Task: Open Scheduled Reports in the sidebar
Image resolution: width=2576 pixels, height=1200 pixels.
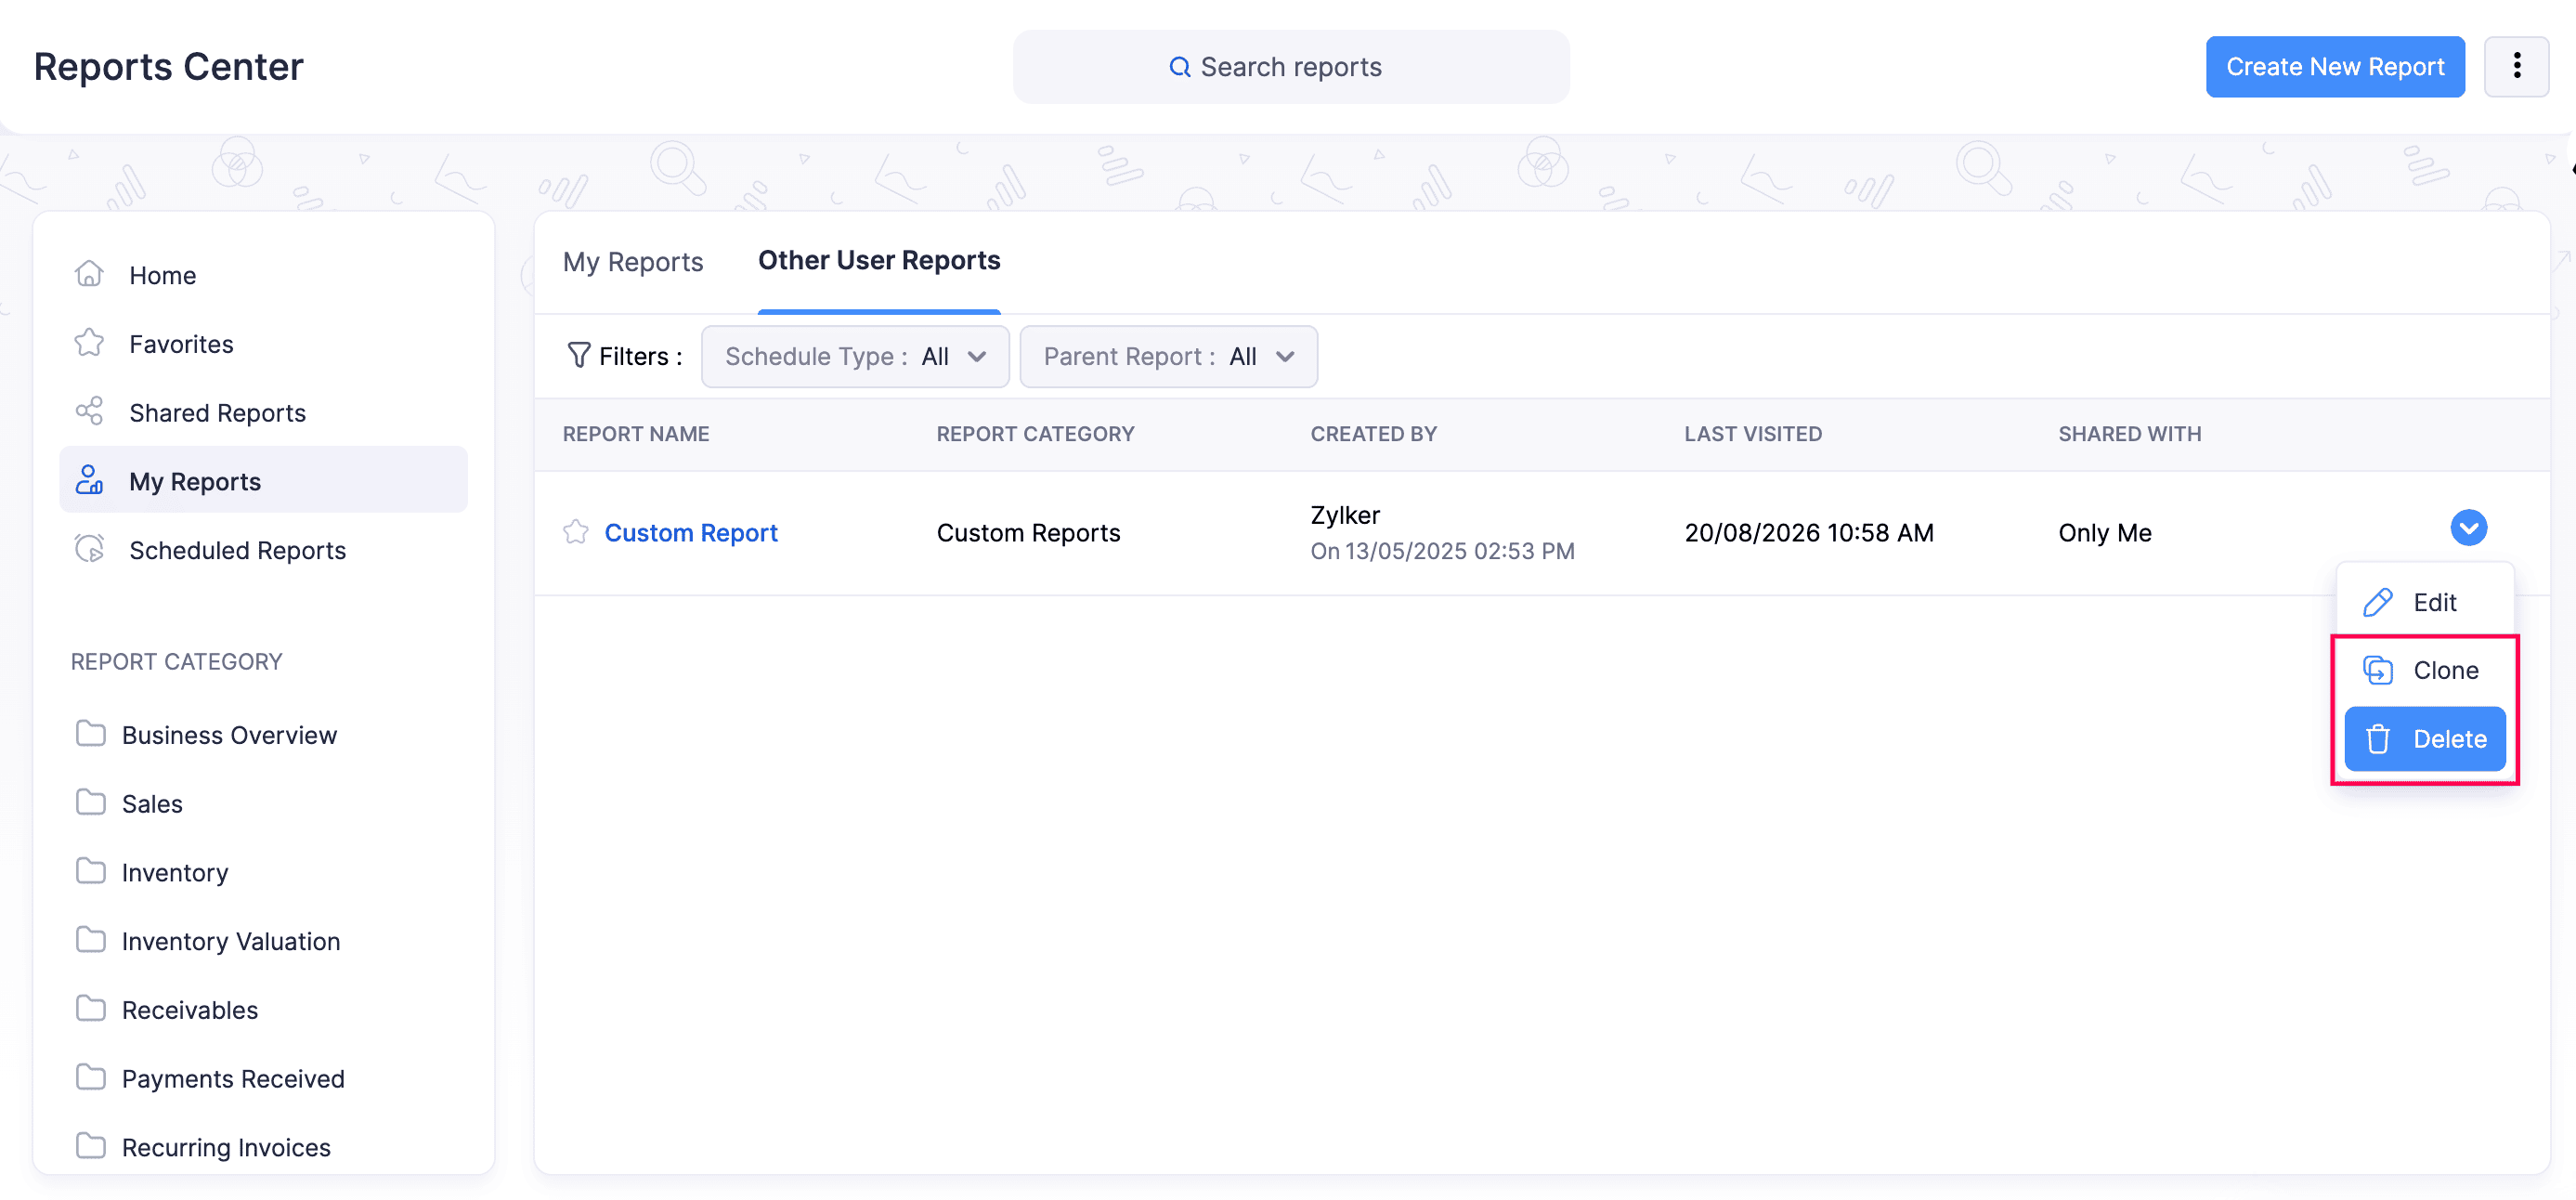Action: [x=264, y=549]
